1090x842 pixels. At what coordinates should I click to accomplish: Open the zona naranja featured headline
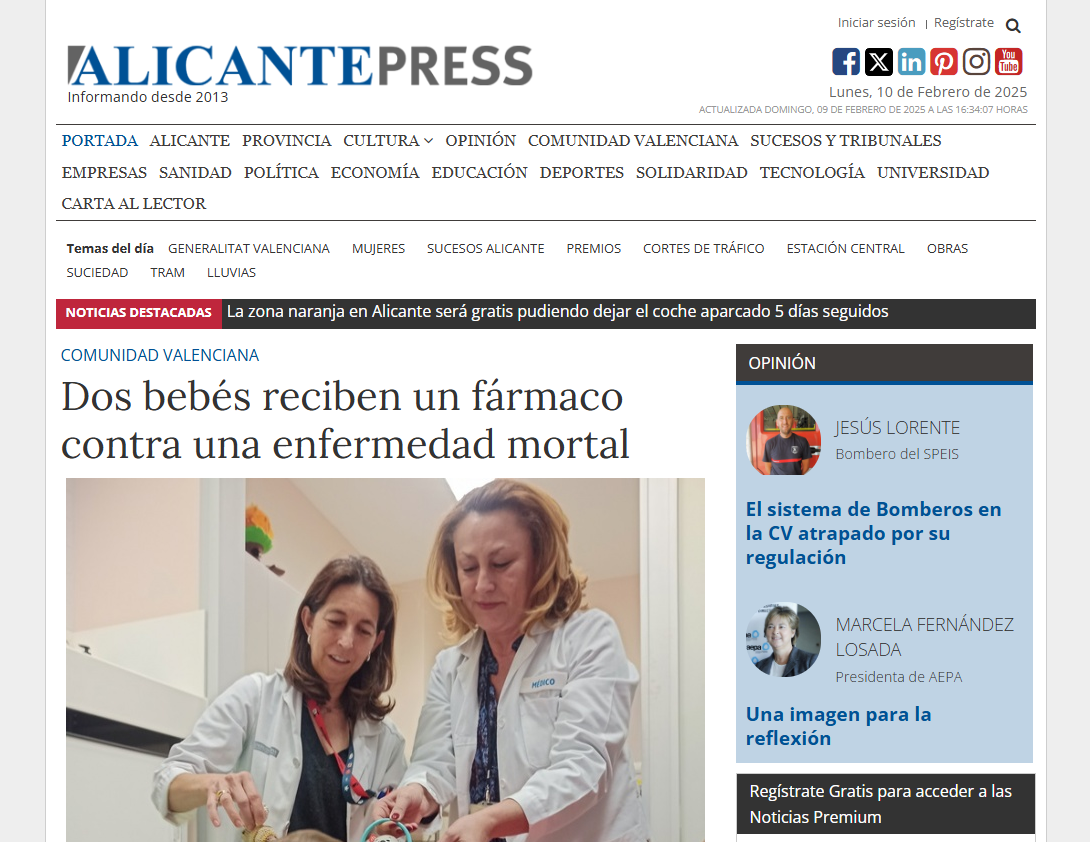point(558,311)
